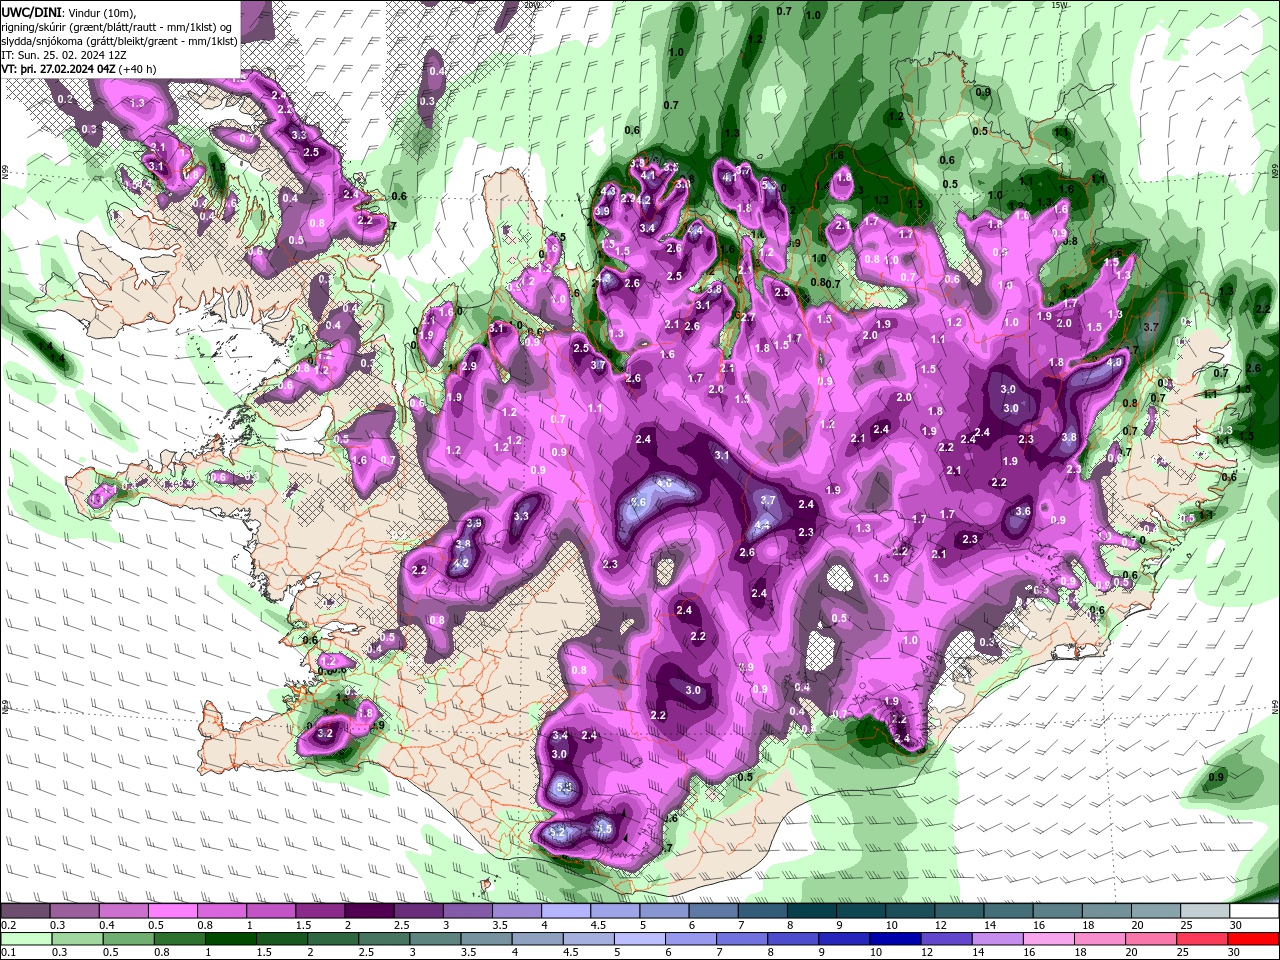This screenshot has height=960, width=1280.
Task: Pick light lavender upper-row swatch at 4
Action: click(x=565, y=911)
